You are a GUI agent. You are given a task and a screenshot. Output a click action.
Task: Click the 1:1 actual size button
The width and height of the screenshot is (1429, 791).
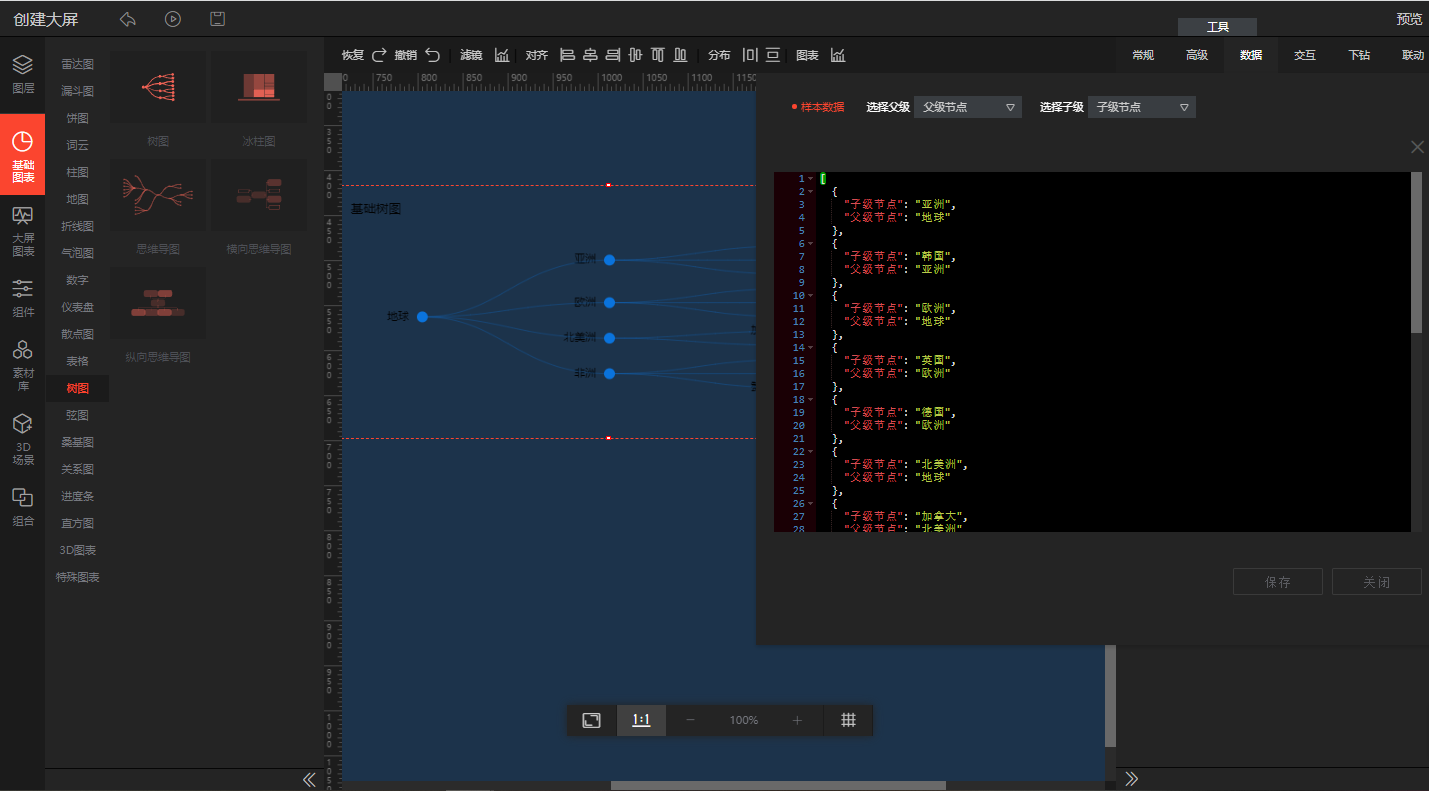pyautogui.click(x=641, y=720)
